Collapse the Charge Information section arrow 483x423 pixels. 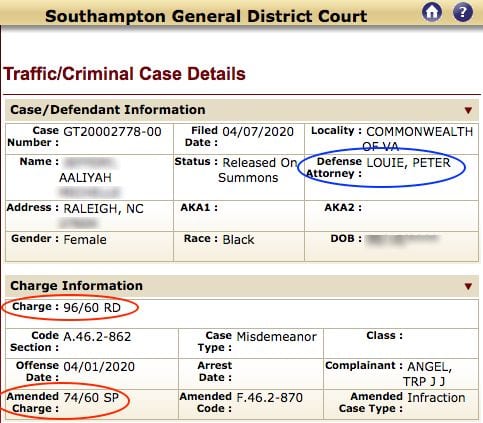tap(468, 286)
